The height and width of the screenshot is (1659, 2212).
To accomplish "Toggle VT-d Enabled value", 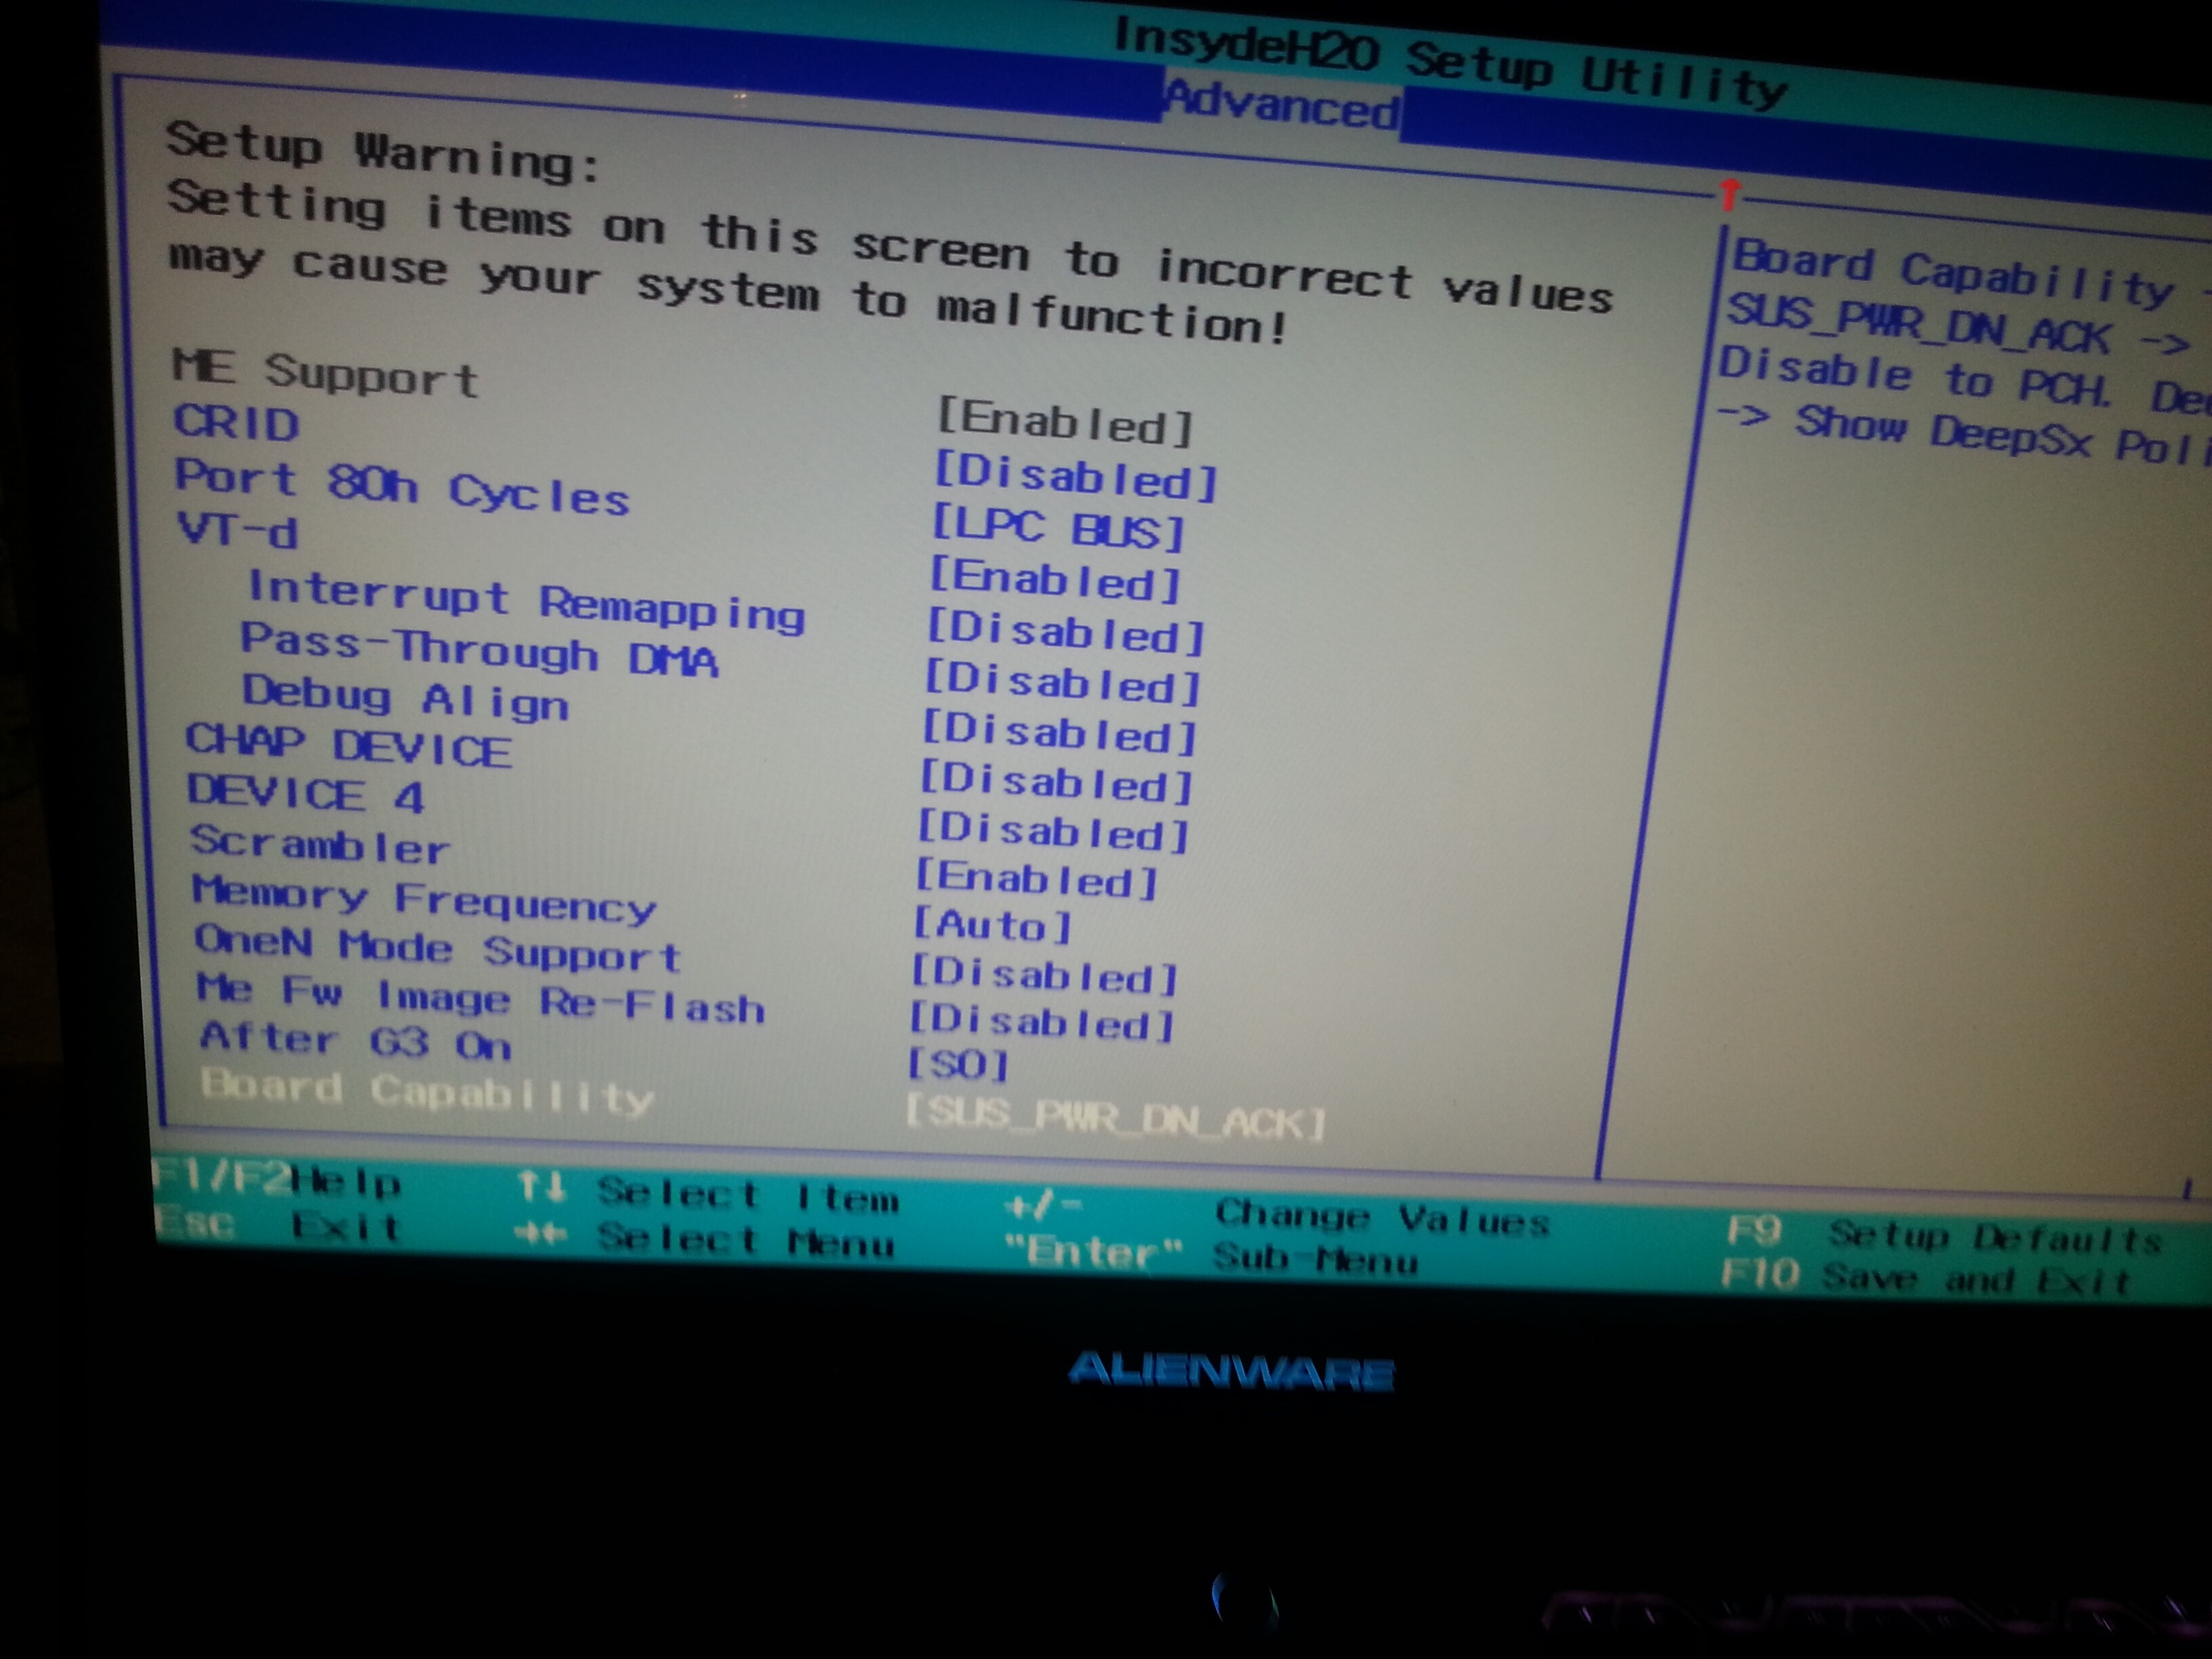I will 1054,579.
